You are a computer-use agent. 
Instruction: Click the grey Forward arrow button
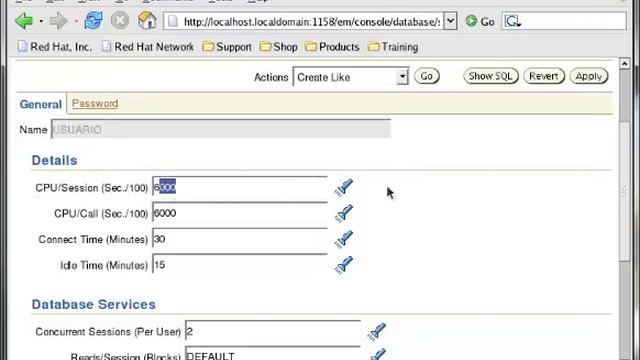58,20
